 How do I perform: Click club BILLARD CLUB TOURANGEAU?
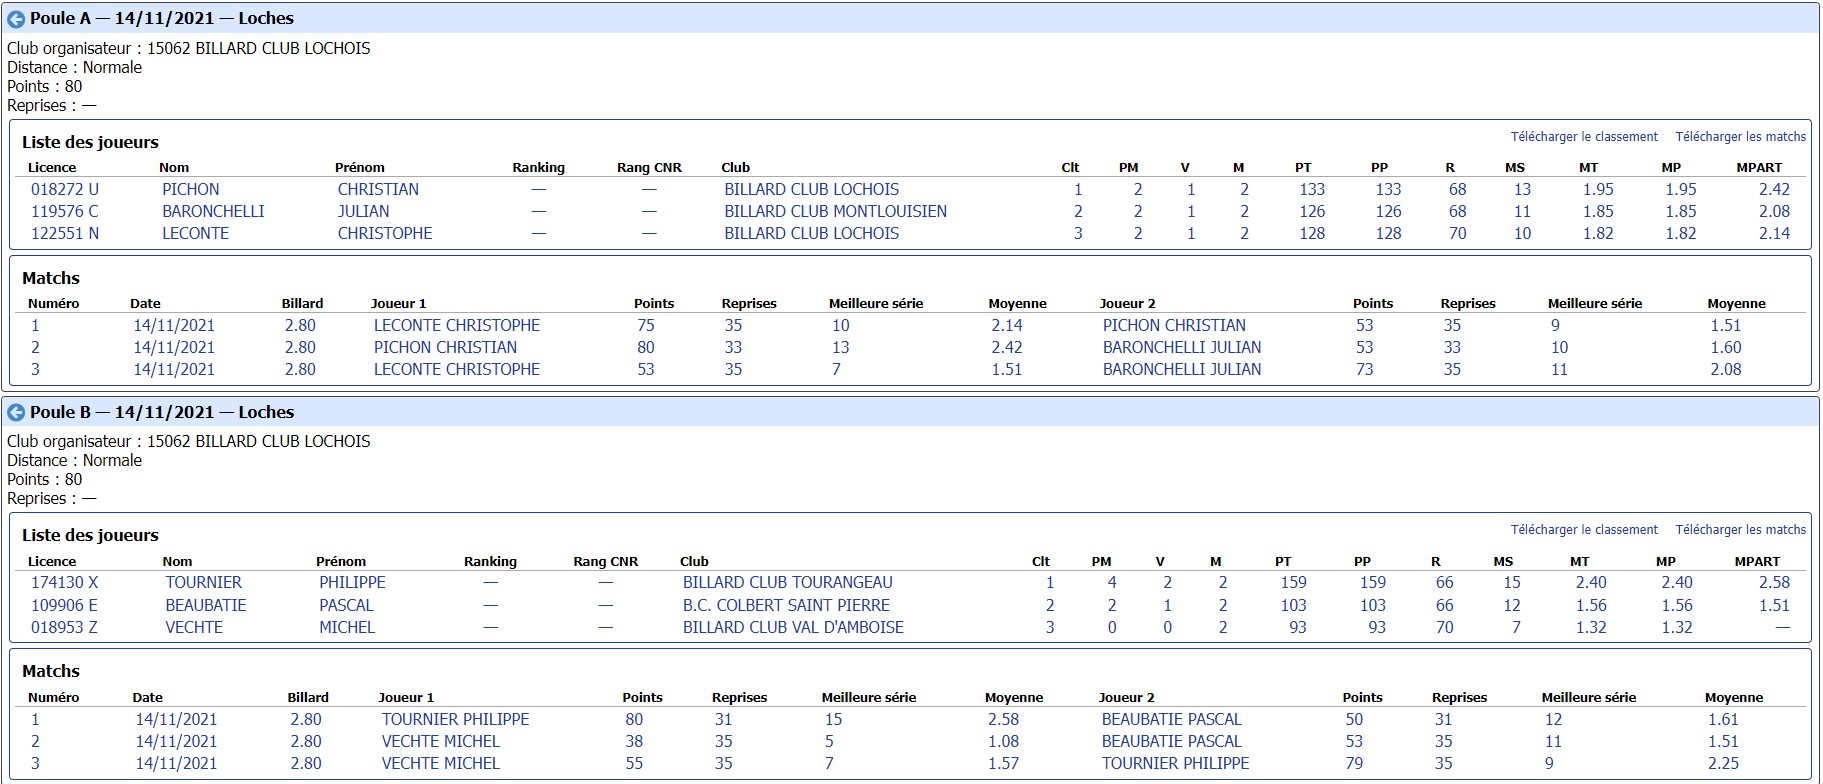pos(788,583)
